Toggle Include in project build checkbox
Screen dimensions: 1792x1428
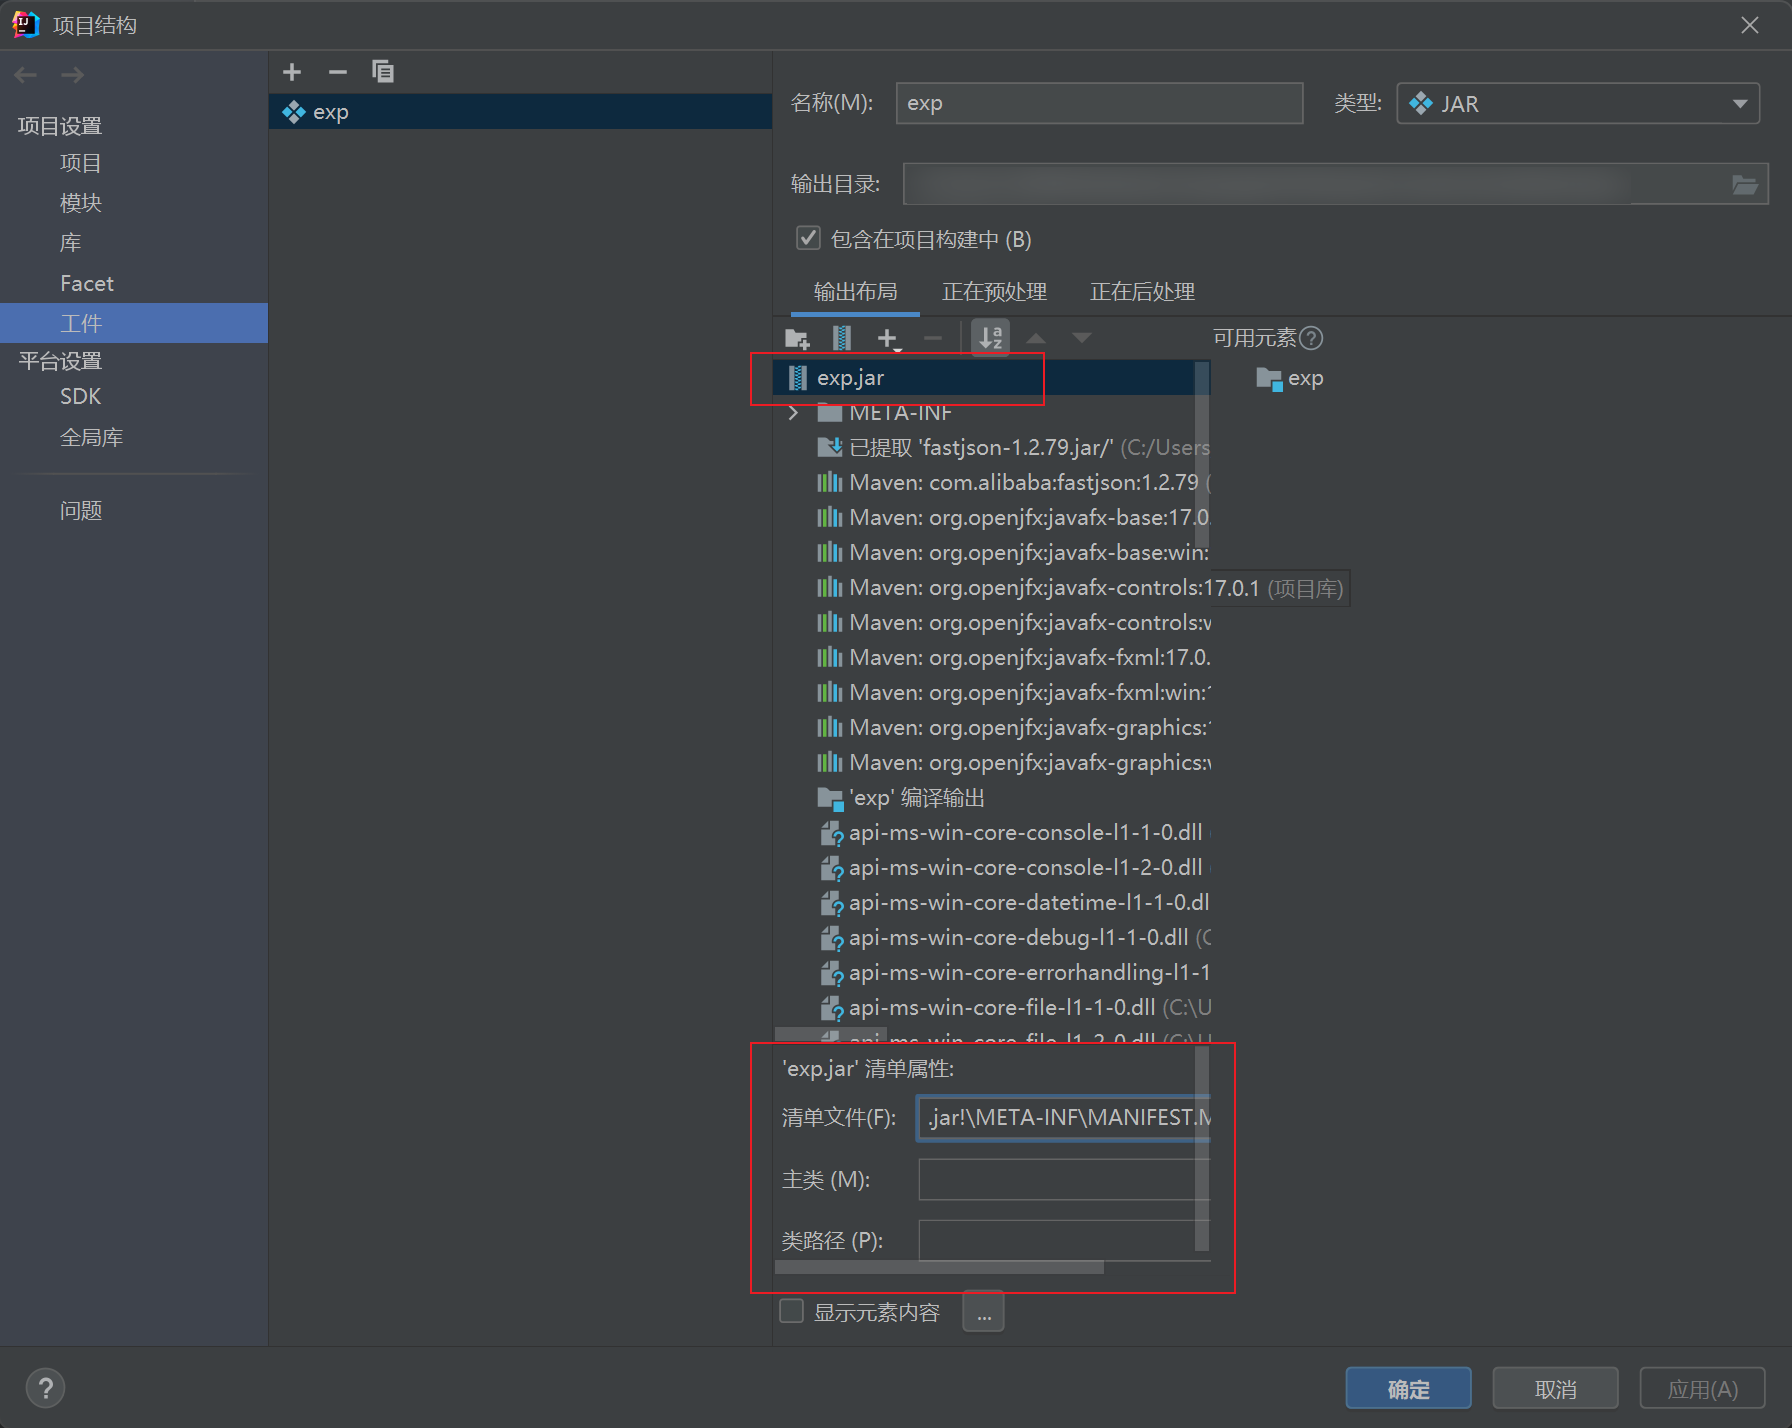(x=808, y=238)
